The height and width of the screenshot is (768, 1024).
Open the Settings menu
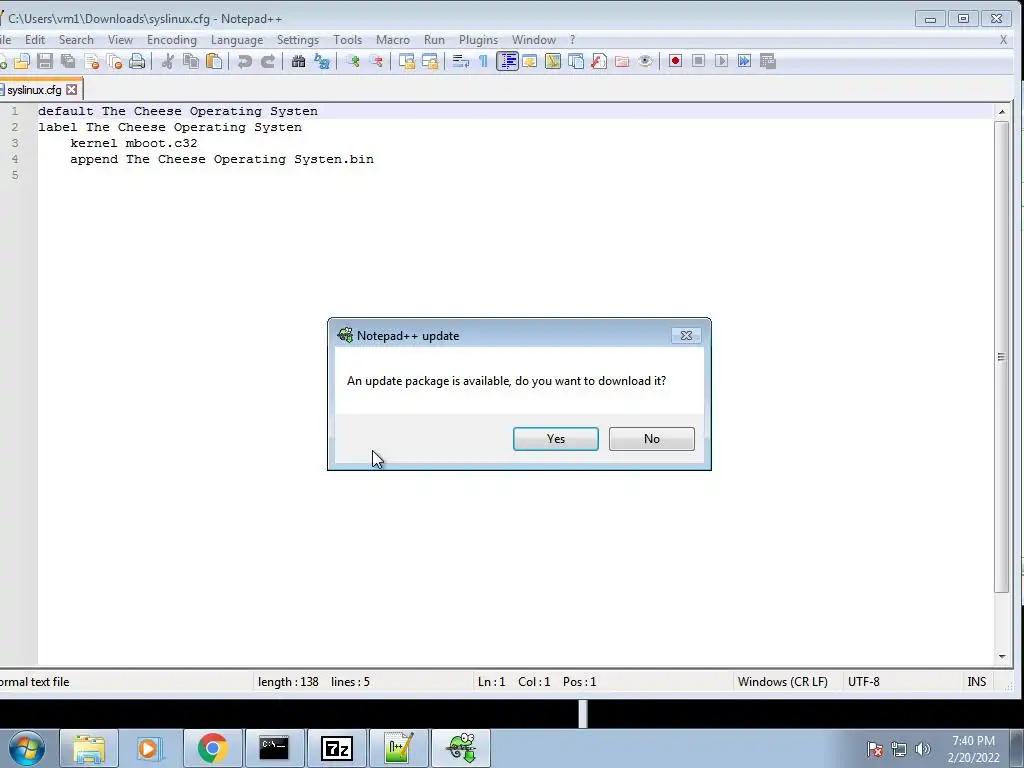298,40
